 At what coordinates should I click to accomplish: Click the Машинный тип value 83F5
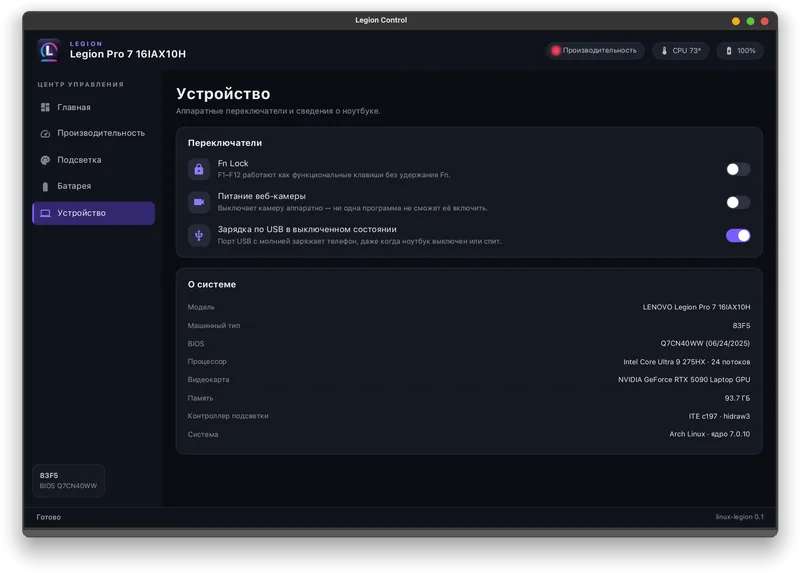point(741,326)
